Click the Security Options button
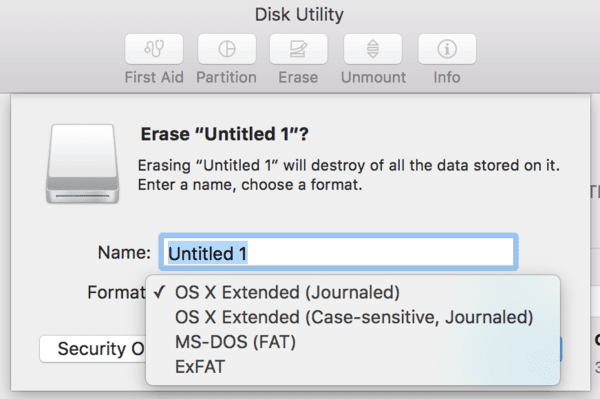 tap(93, 349)
